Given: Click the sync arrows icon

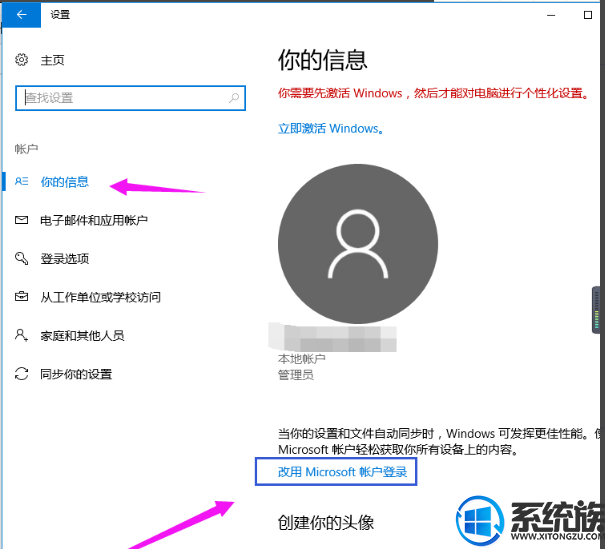Looking at the screenshot, I should (x=22, y=373).
